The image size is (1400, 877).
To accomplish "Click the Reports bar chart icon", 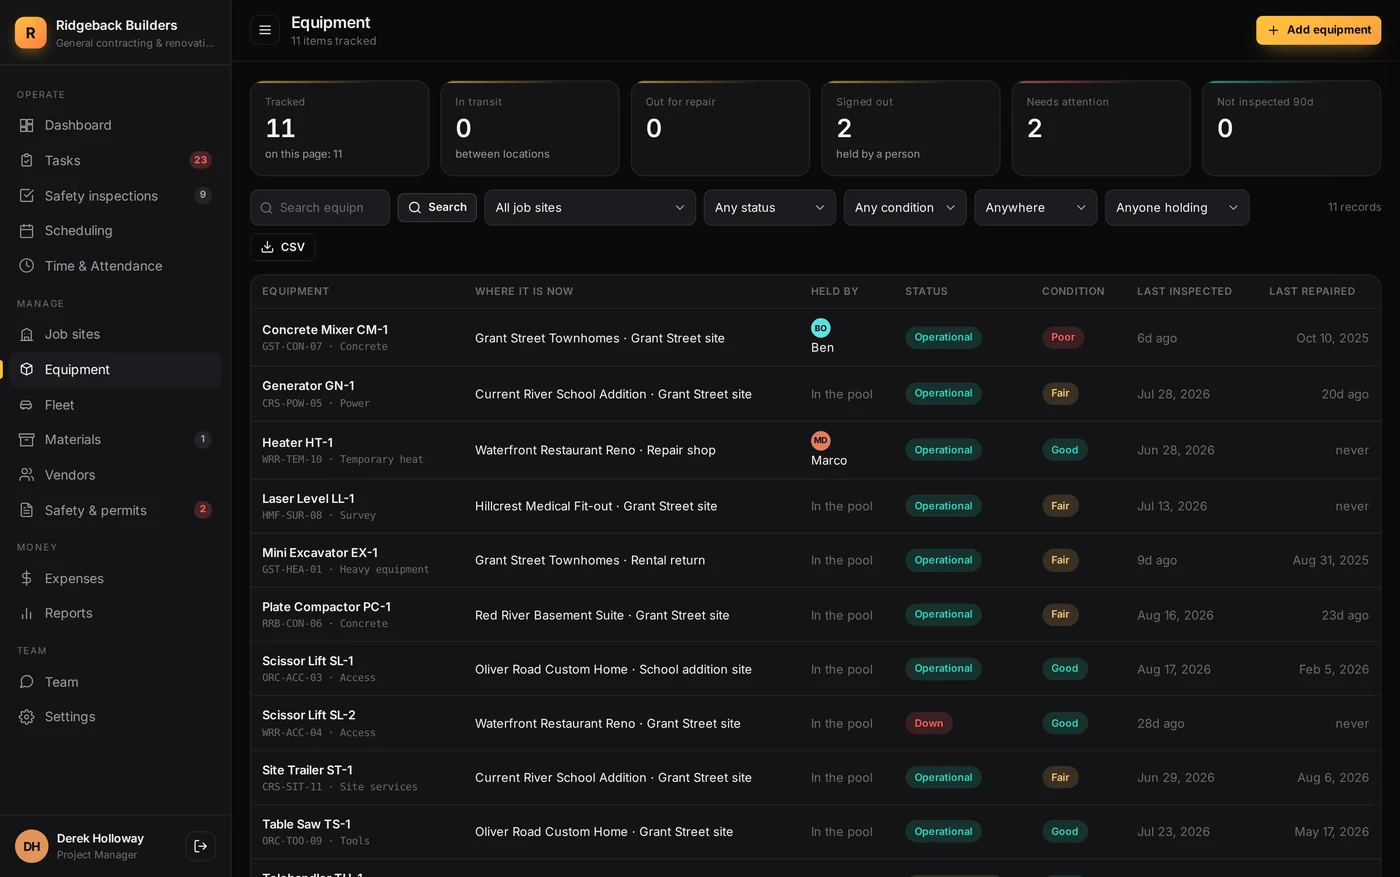I will click(27, 613).
